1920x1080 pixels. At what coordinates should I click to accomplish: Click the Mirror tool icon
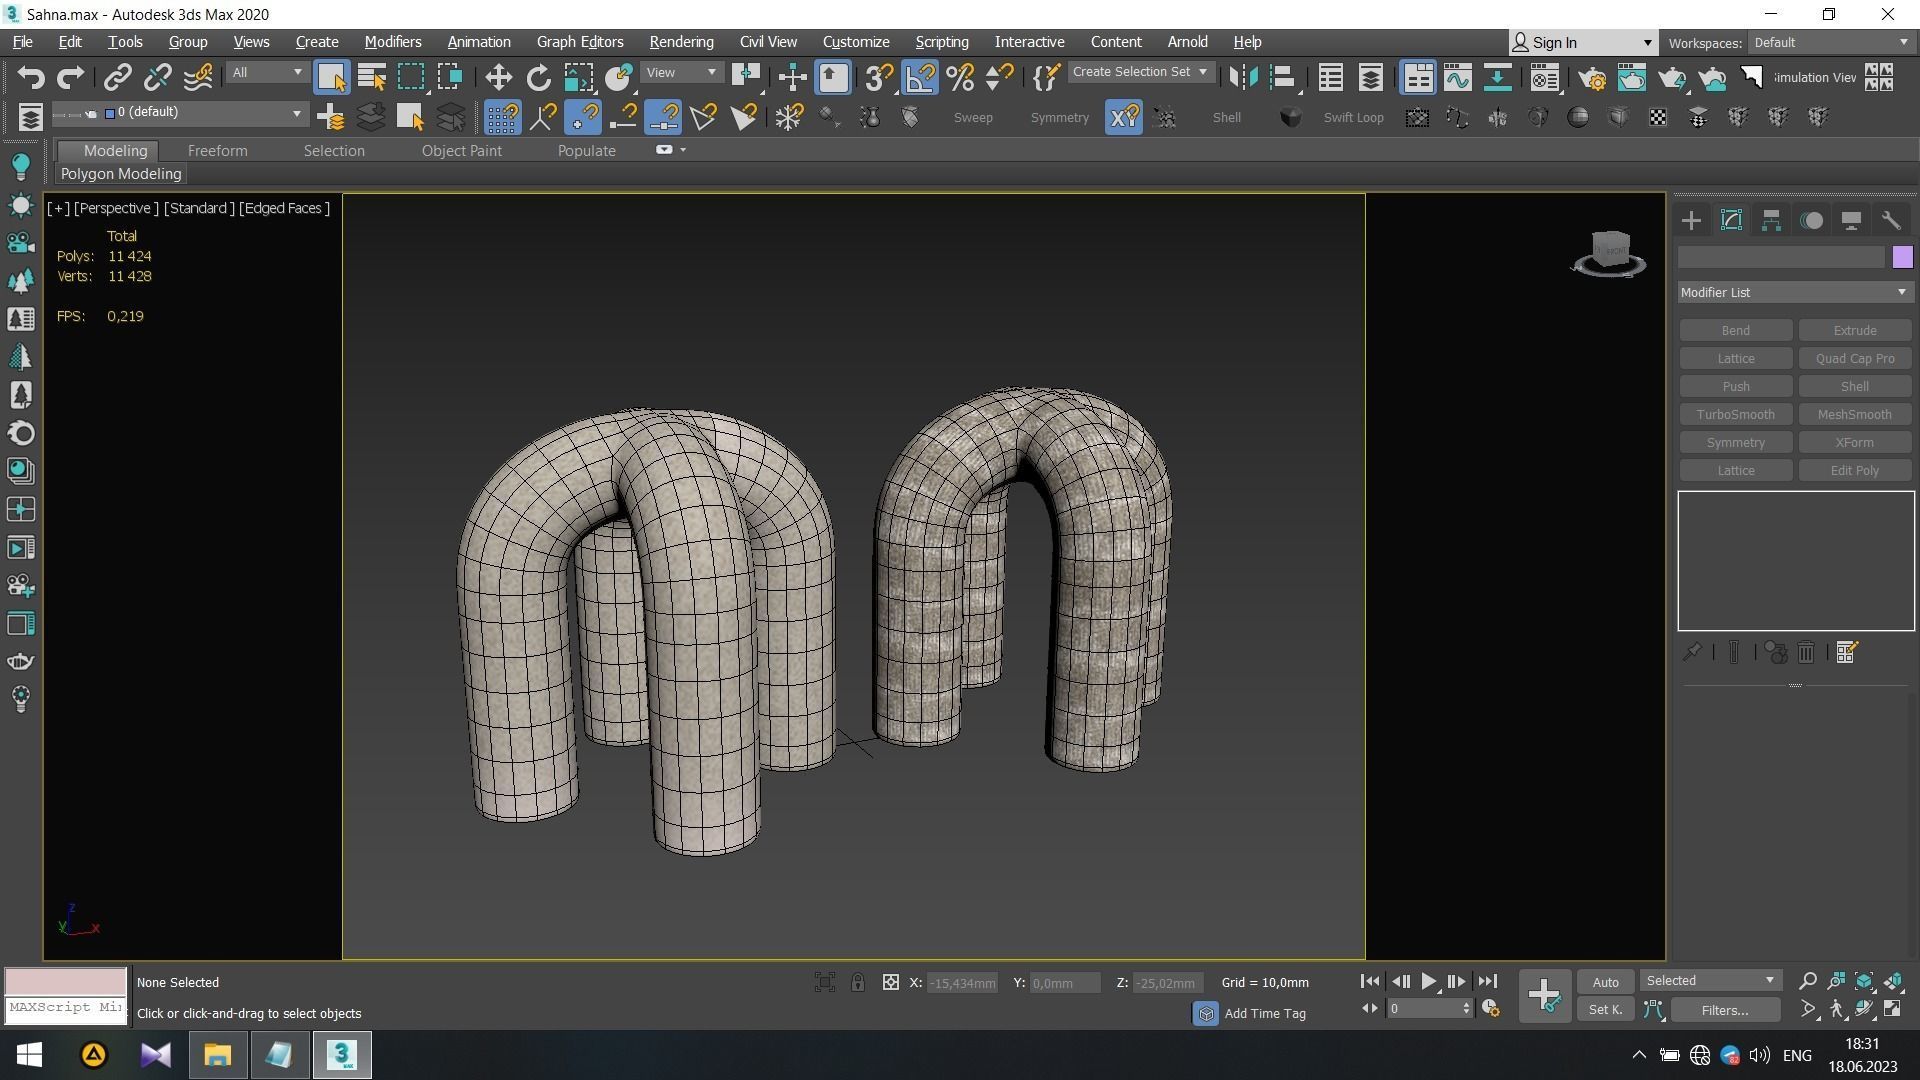(x=1242, y=77)
